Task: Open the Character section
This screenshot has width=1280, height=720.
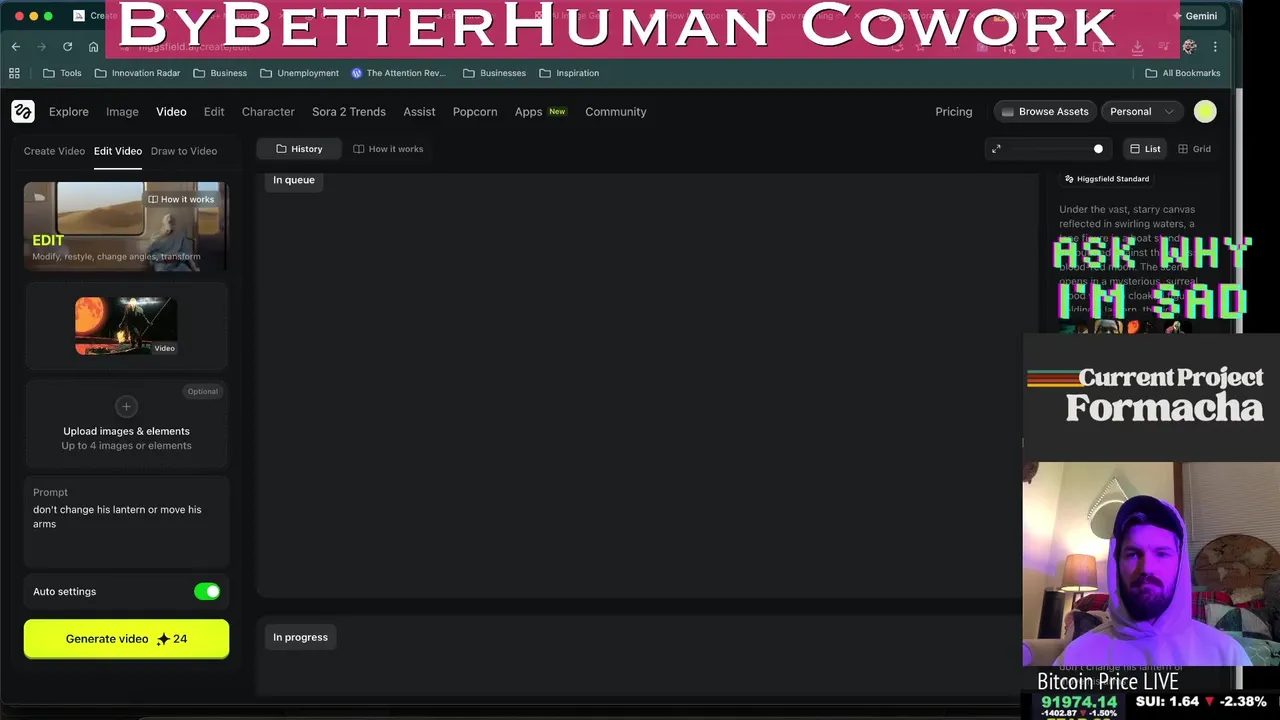Action: tap(268, 112)
